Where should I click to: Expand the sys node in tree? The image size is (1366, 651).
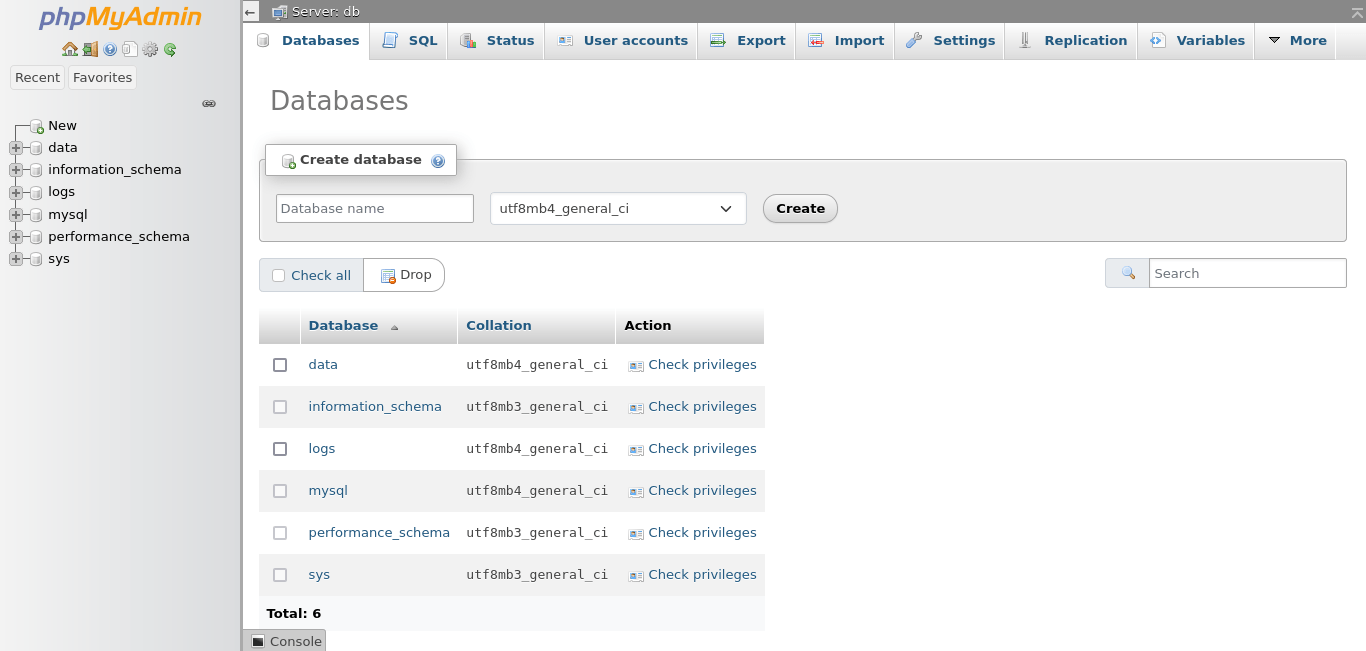[15, 259]
